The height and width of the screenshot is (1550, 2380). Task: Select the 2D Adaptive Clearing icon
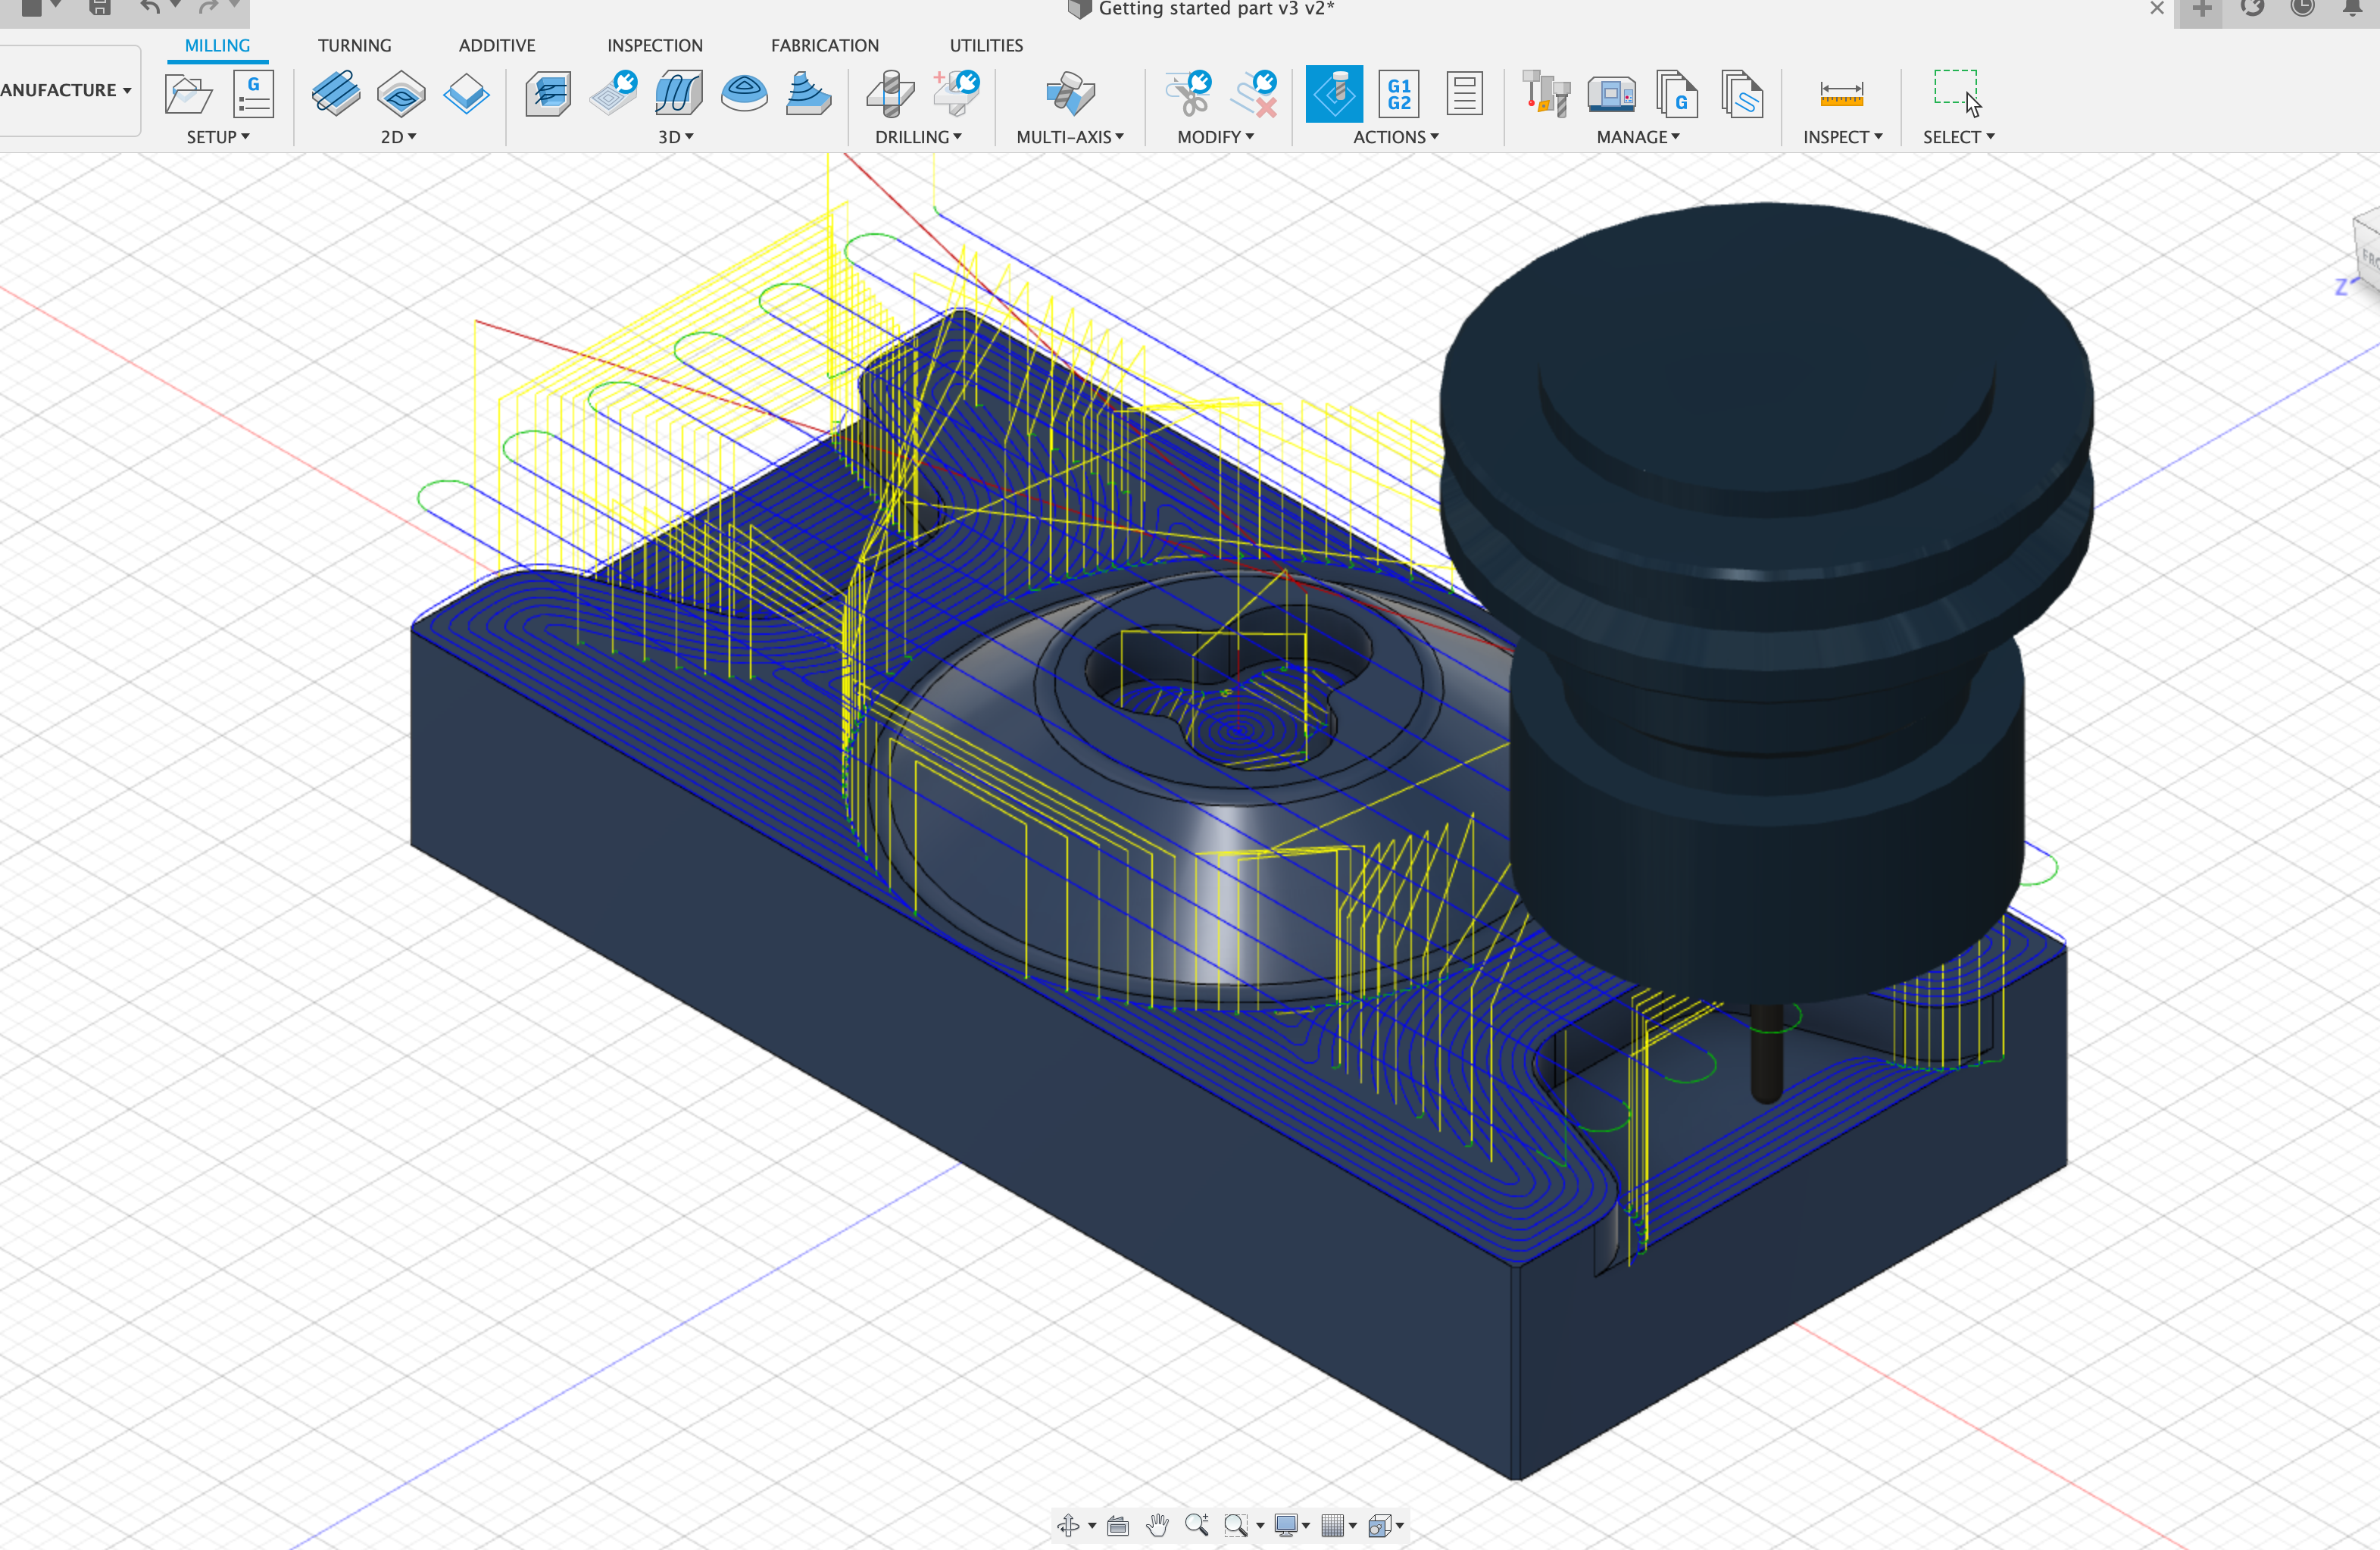[x=335, y=94]
